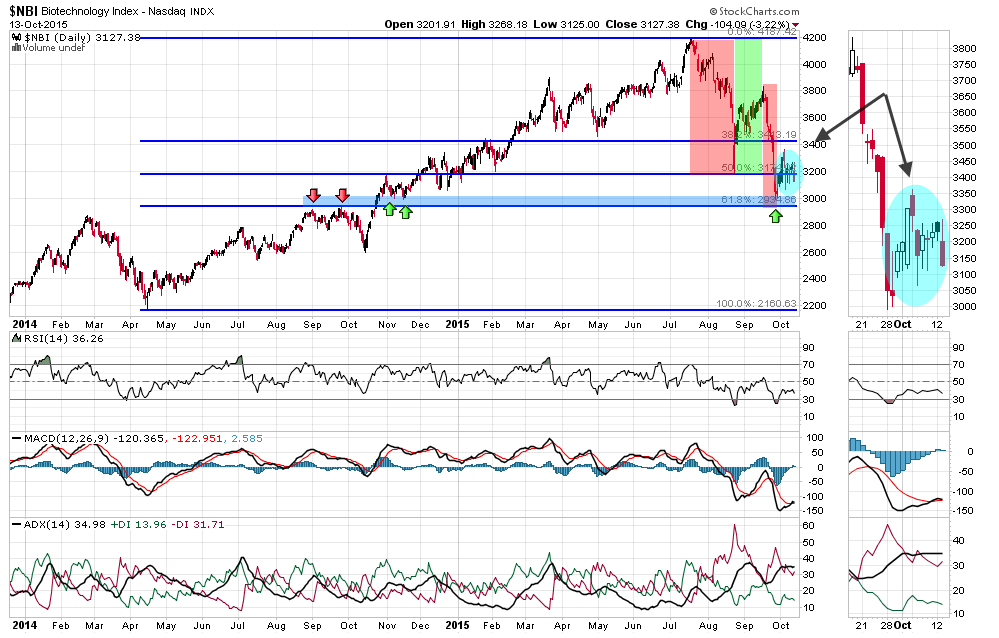
Task: Click the 3550 label on the inset axis
Action: (964, 129)
